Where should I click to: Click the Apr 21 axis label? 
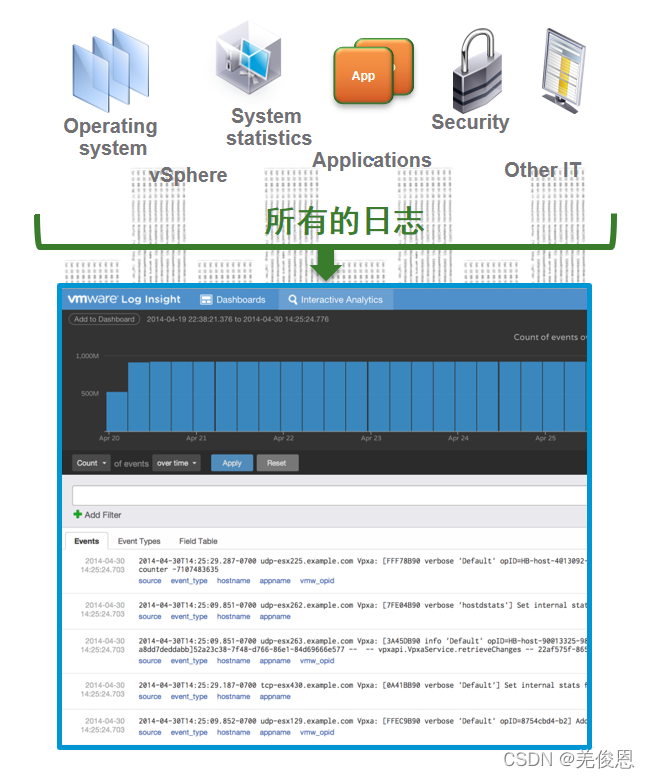(196, 438)
